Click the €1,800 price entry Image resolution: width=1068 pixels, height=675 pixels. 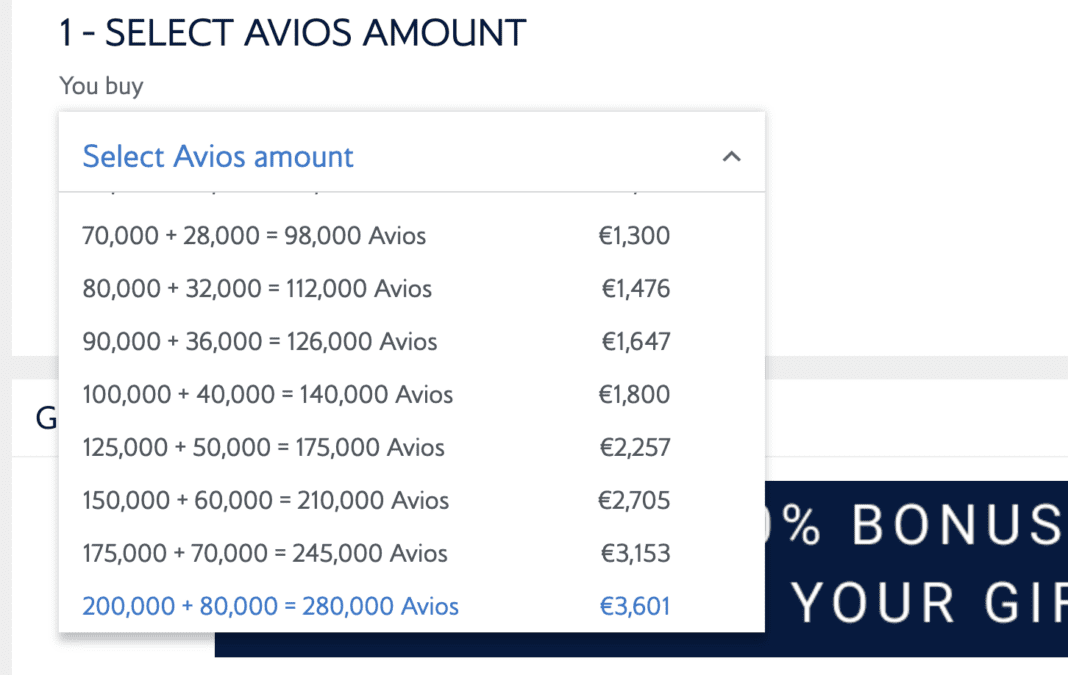click(634, 394)
